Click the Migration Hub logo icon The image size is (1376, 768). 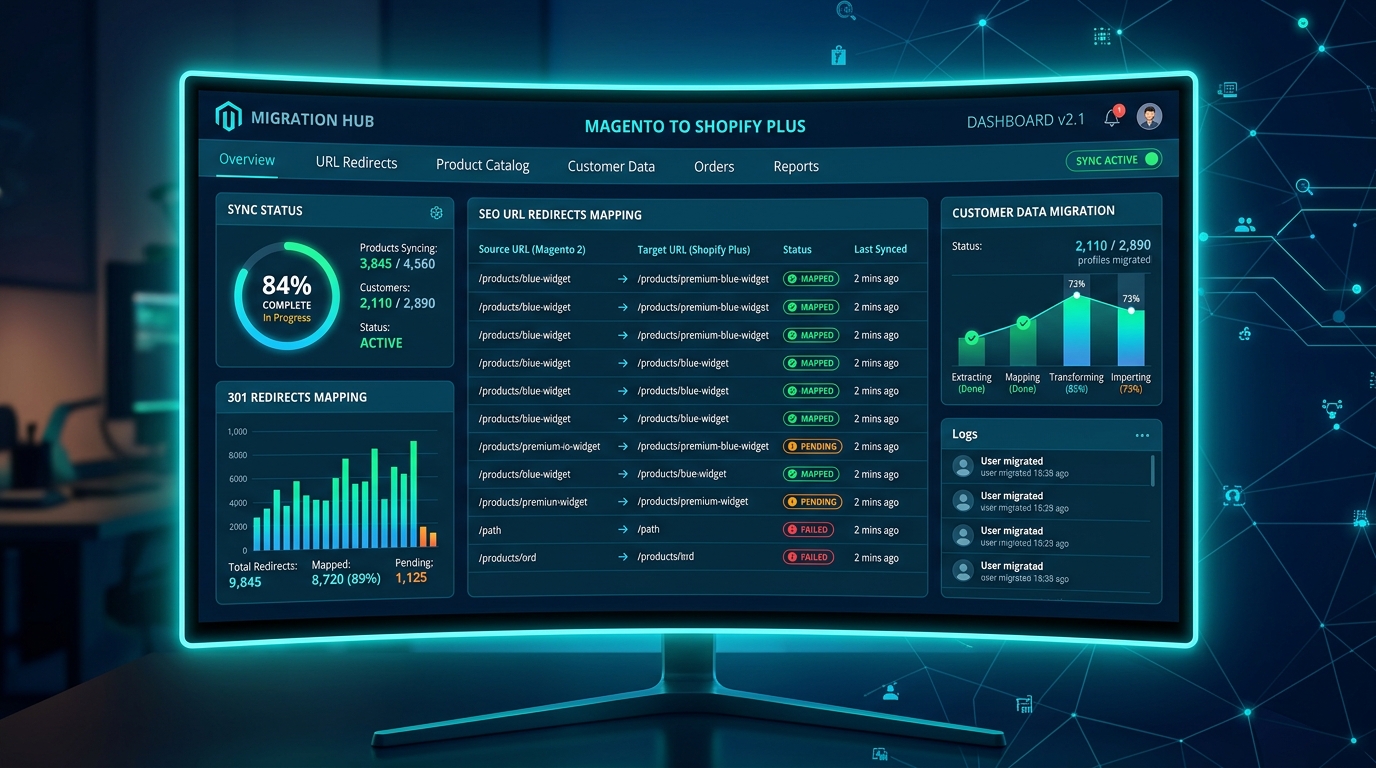click(229, 117)
